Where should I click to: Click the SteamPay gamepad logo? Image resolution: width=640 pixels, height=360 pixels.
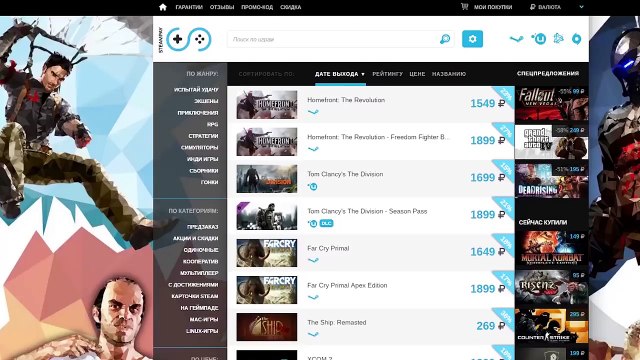tap(189, 40)
